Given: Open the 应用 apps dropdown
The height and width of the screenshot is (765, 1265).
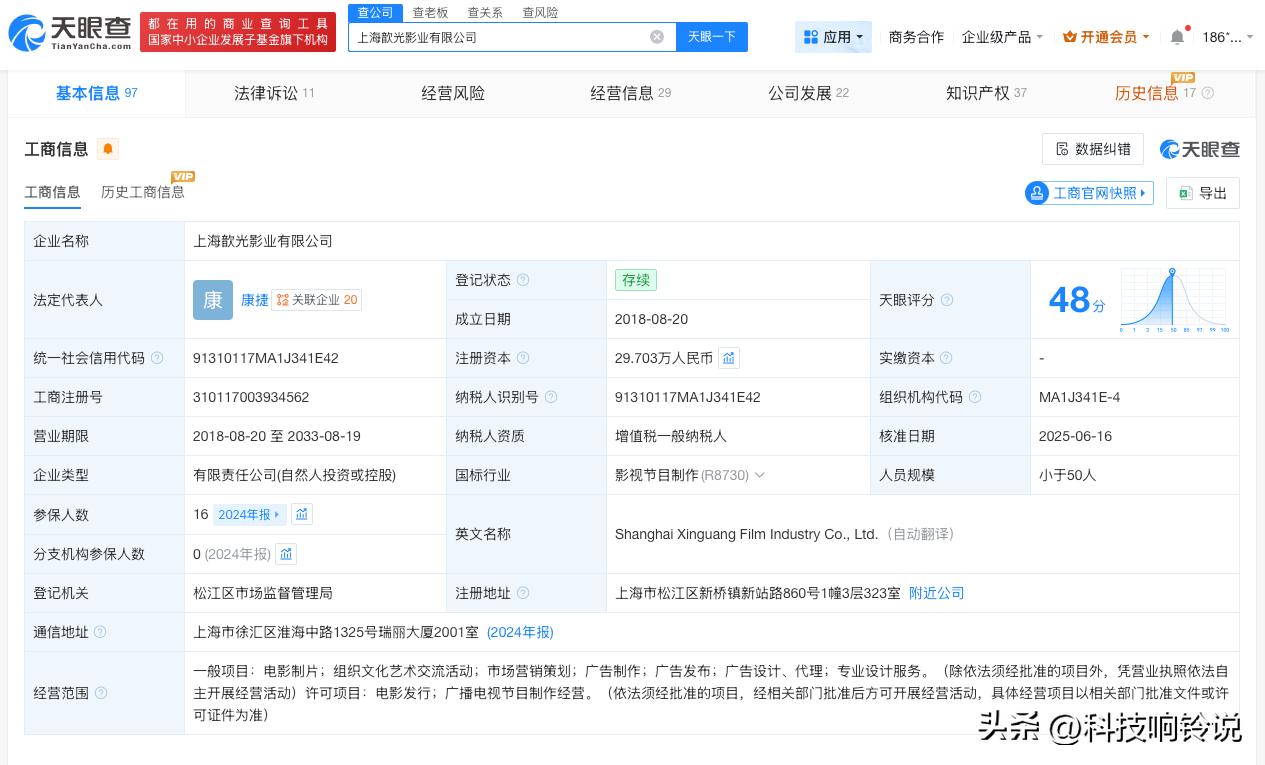Looking at the screenshot, I should (x=833, y=37).
